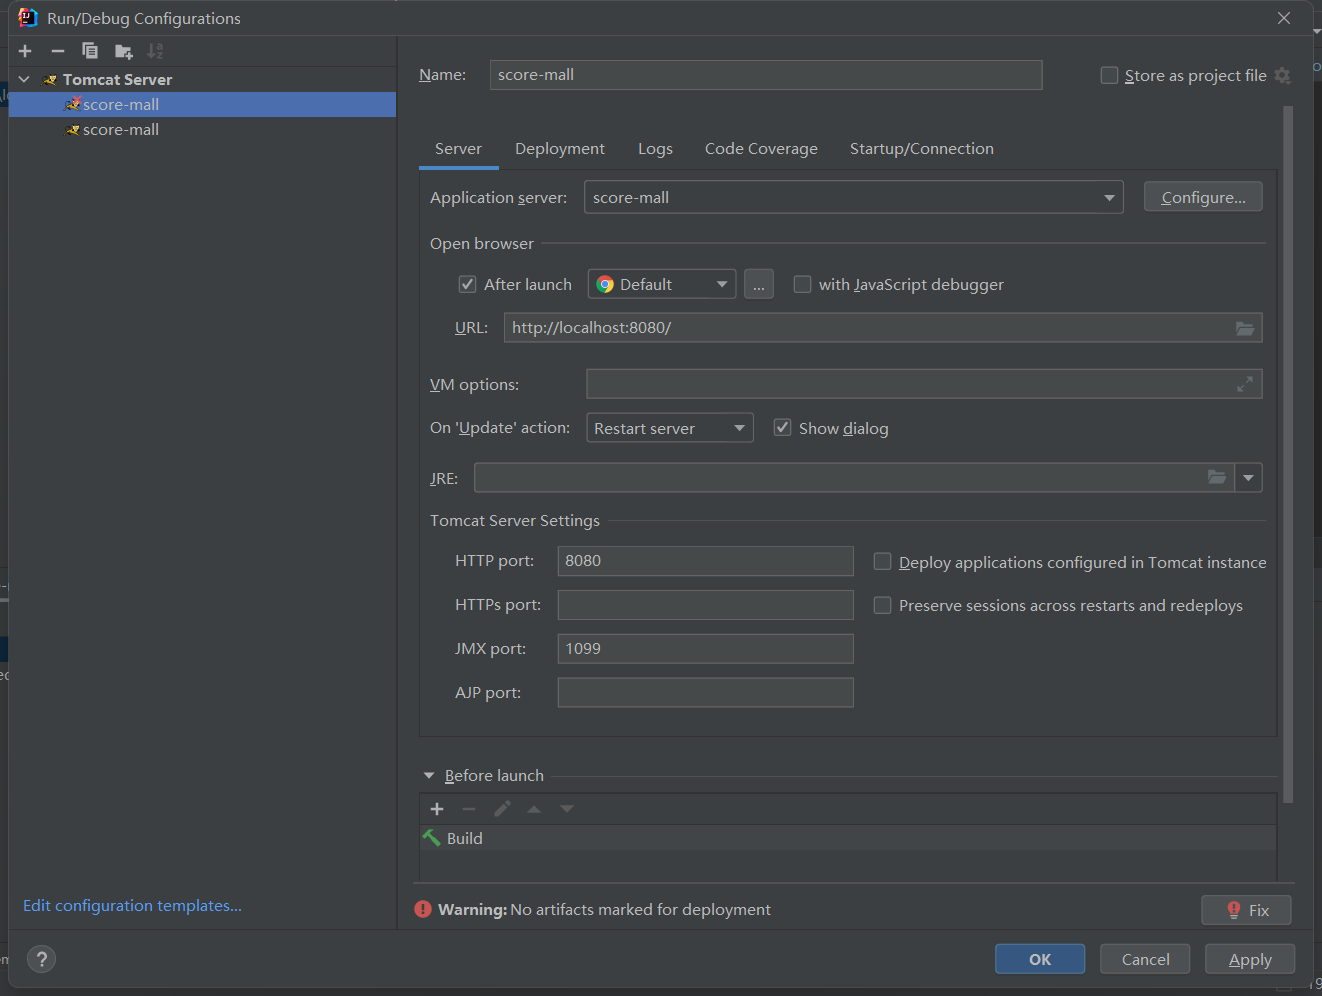Click the HTTP port input field
This screenshot has width=1322, height=996.
[x=705, y=561]
